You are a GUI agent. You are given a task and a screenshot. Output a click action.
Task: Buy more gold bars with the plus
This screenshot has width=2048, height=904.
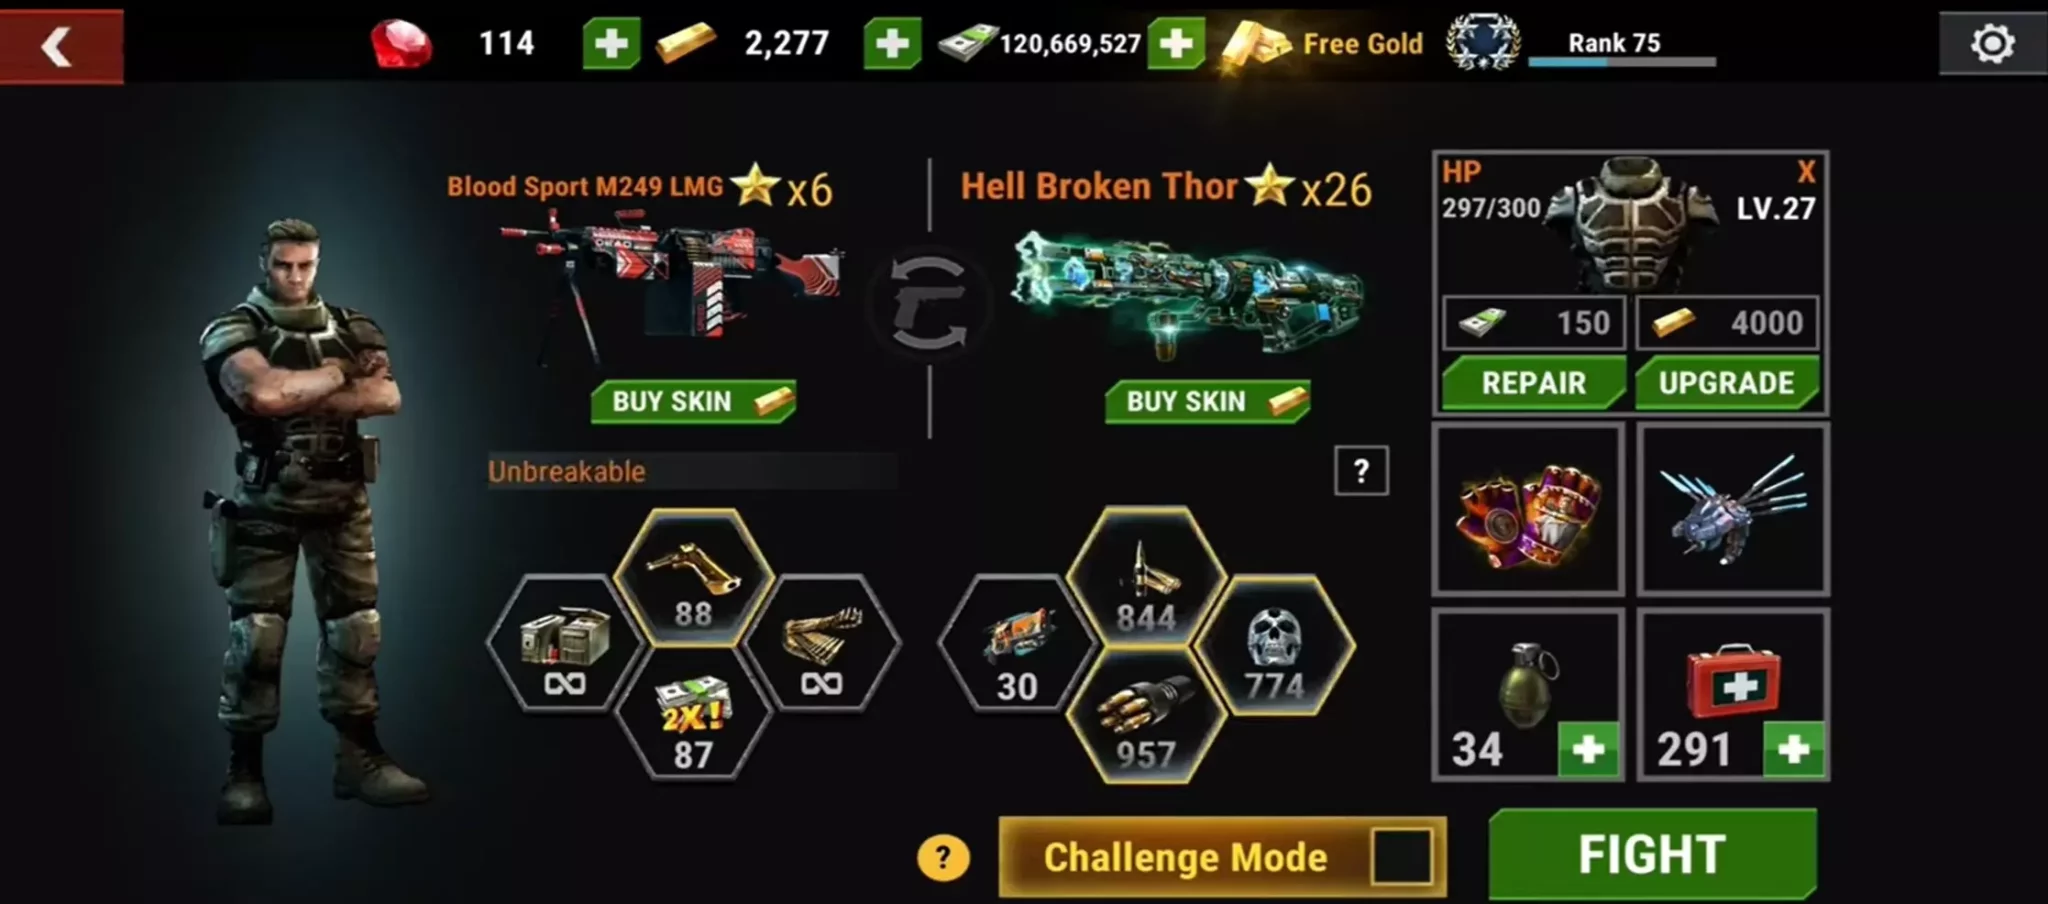pyautogui.click(x=892, y=44)
